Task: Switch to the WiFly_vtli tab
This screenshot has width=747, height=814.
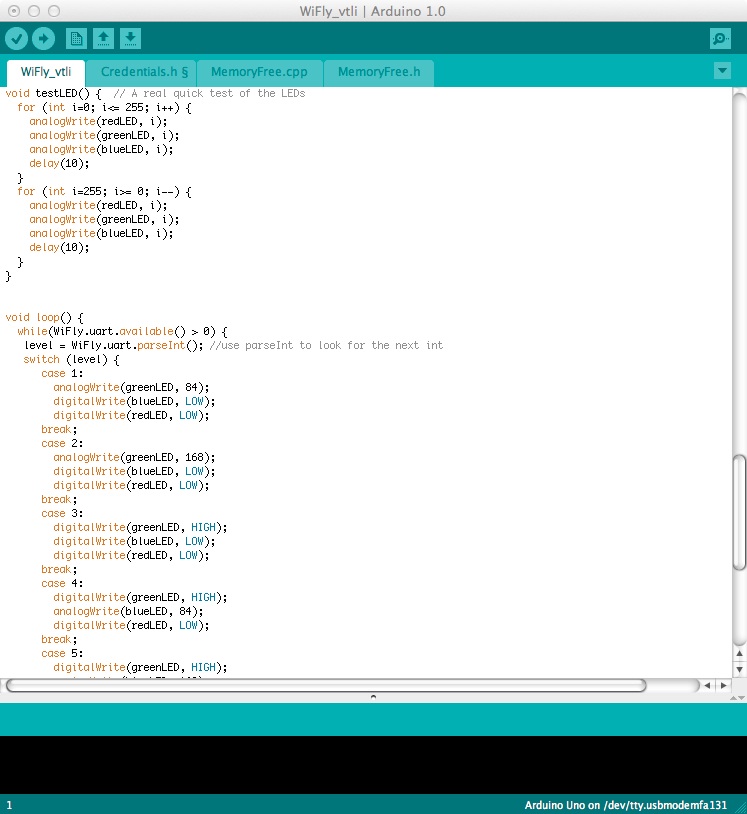Action: pyautogui.click(x=46, y=72)
